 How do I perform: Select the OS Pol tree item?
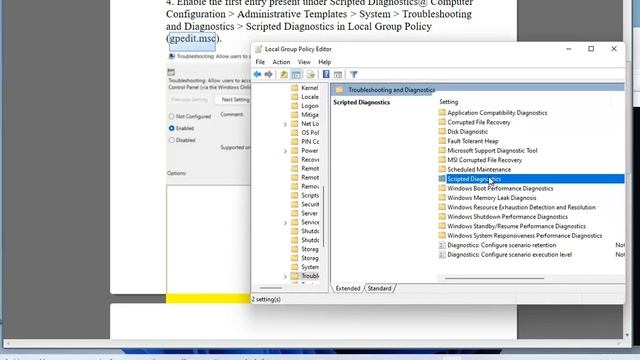[310, 133]
